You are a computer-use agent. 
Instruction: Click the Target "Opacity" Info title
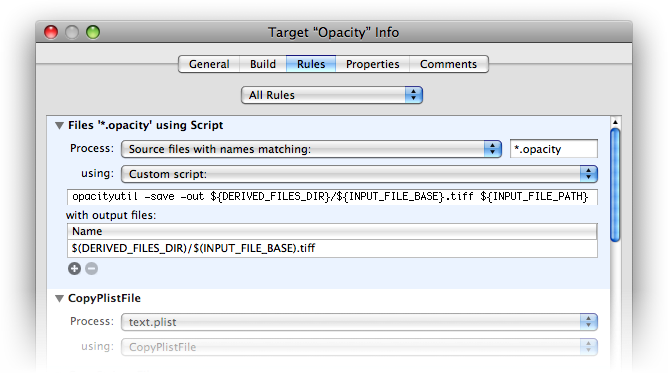(x=334, y=32)
